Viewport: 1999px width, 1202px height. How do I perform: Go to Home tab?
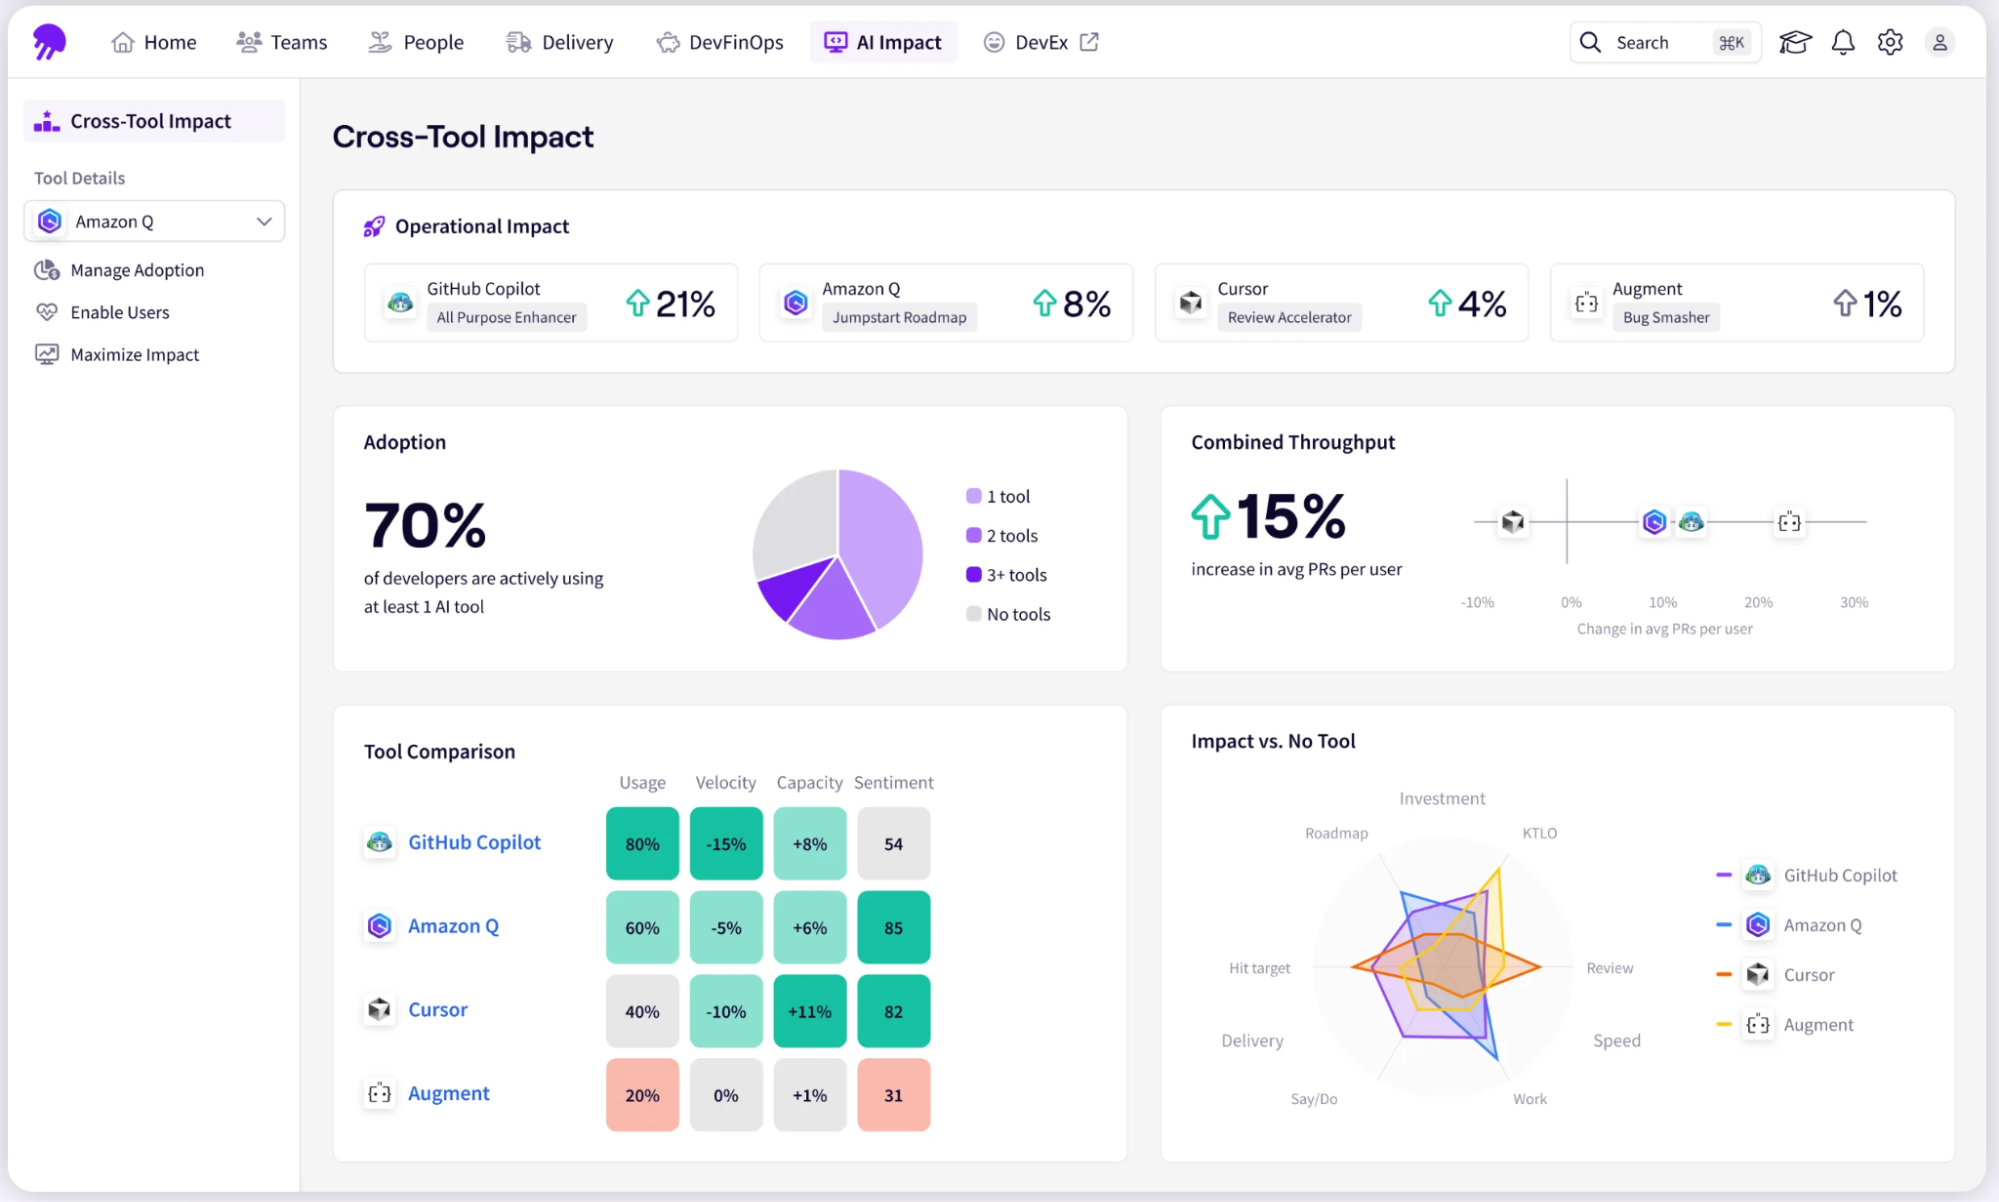click(x=153, y=42)
